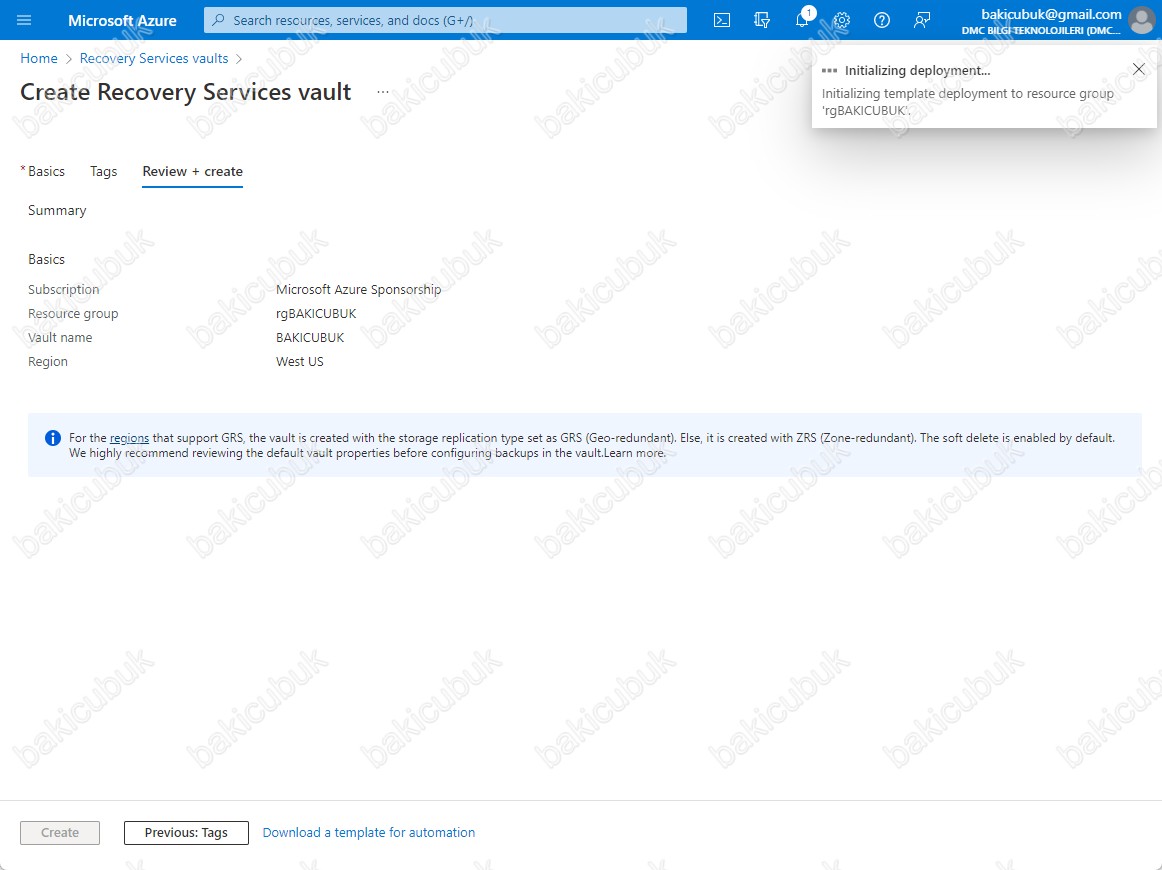This screenshot has height=870, width=1162.
Task: Click the Microsoft Azure logo text
Action: point(122,20)
